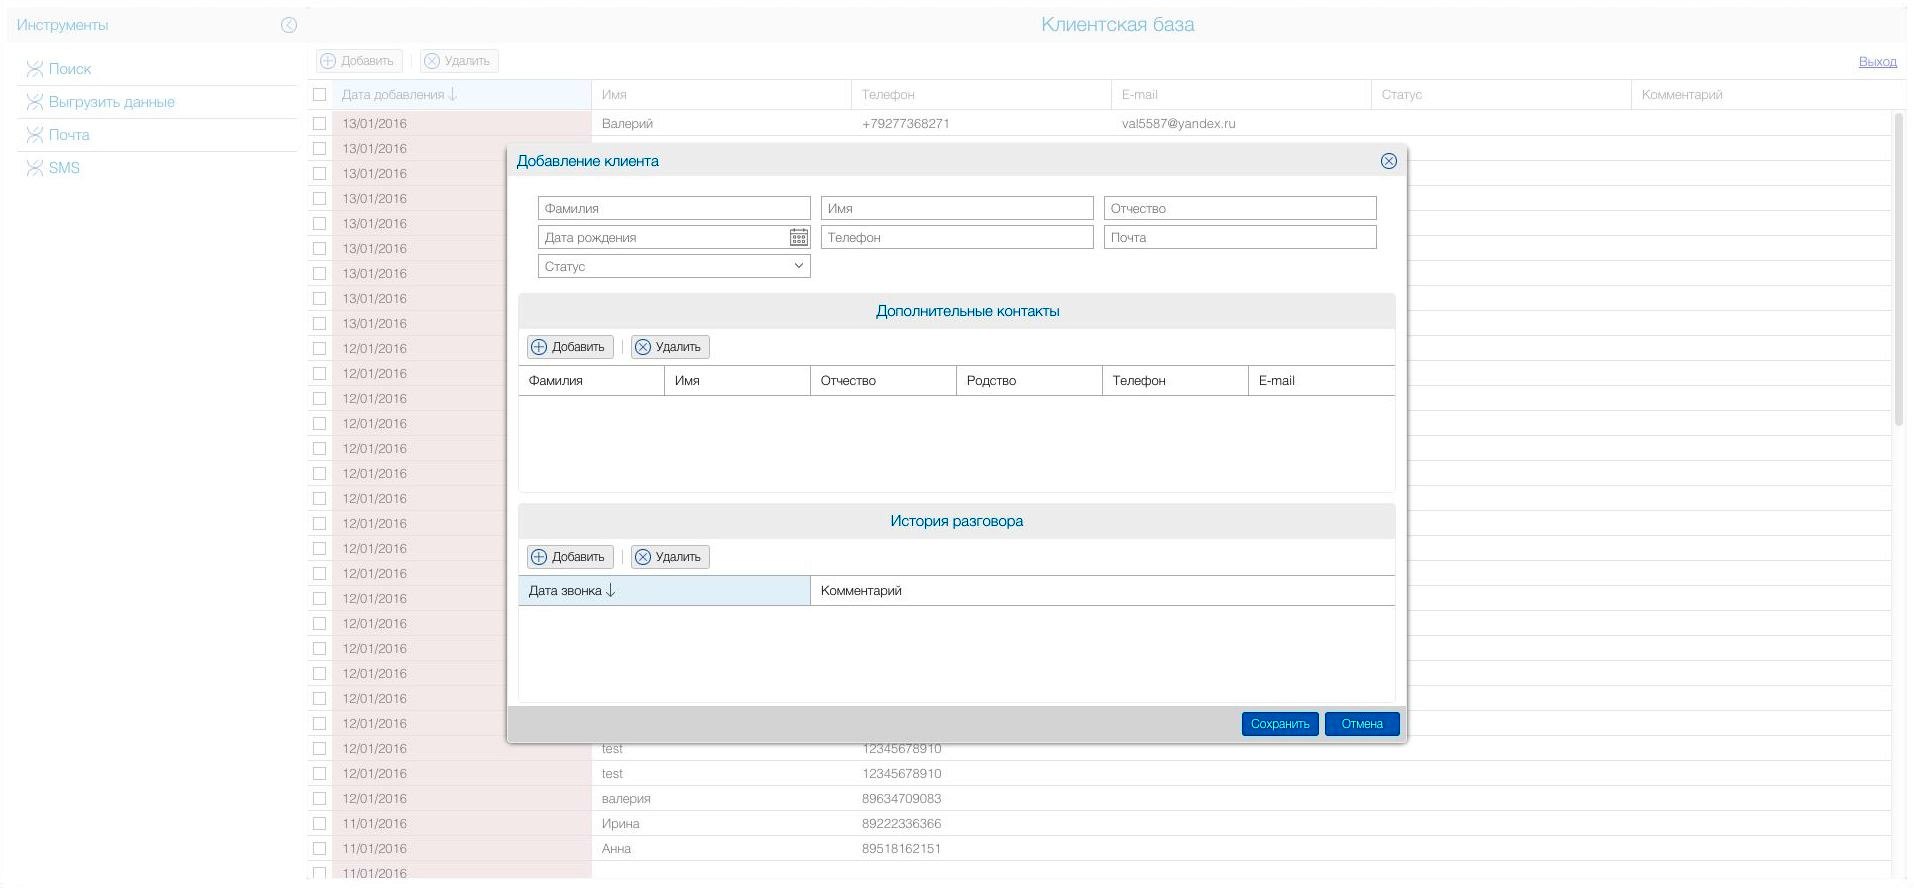Expand the Статус dropdown
This screenshot has width=1914, height=888.
tap(673, 267)
